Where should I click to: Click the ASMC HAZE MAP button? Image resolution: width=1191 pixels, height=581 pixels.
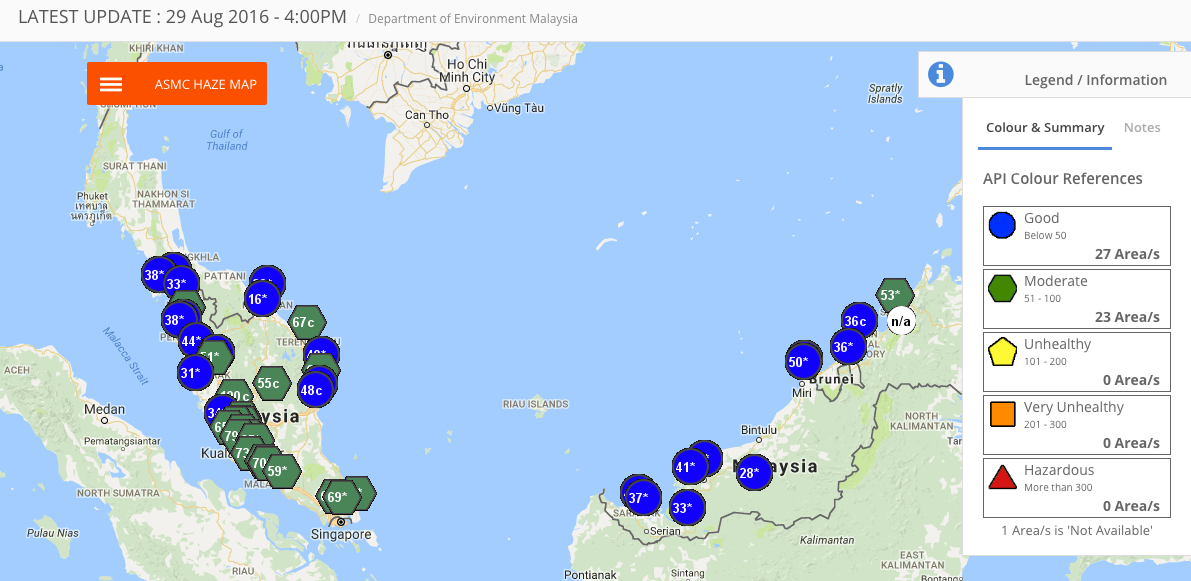click(177, 84)
